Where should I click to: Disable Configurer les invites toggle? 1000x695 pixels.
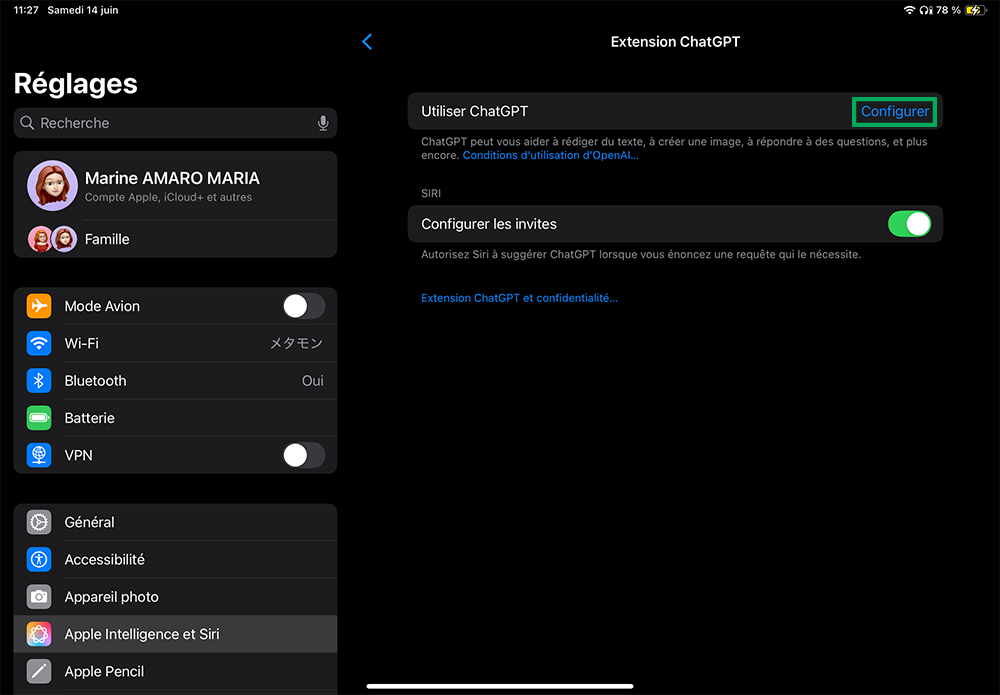pyautogui.click(x=909, y=224)
